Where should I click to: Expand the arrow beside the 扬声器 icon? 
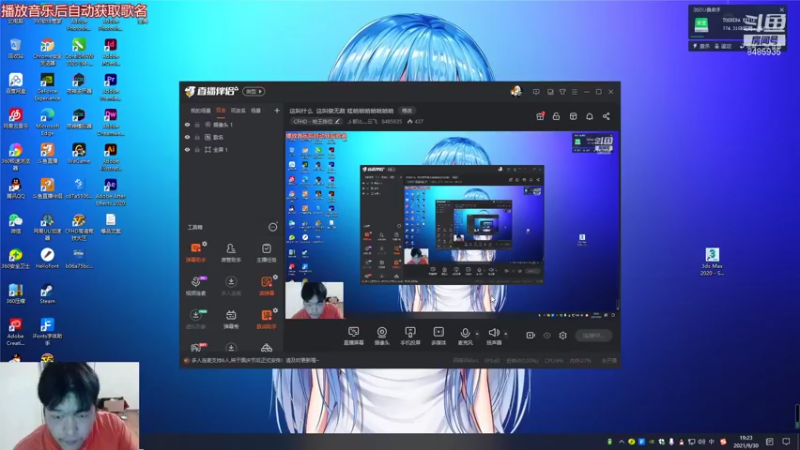point(506,334)
